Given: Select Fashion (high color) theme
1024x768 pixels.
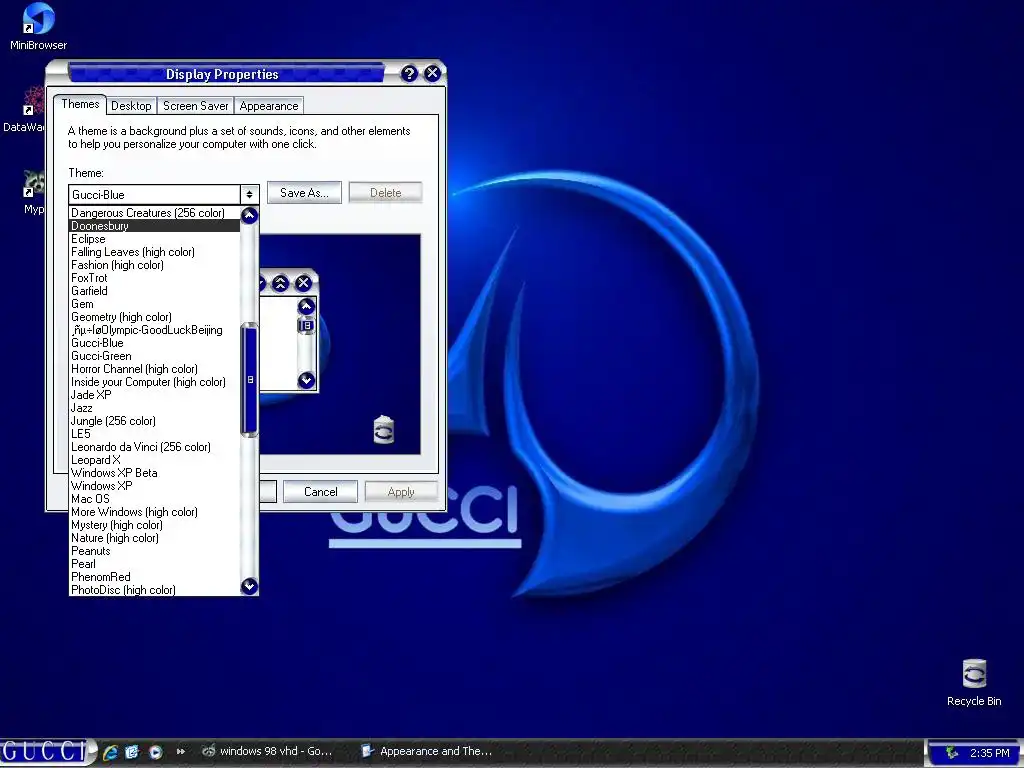Looking at the screenshot, I should pos(155,265).
